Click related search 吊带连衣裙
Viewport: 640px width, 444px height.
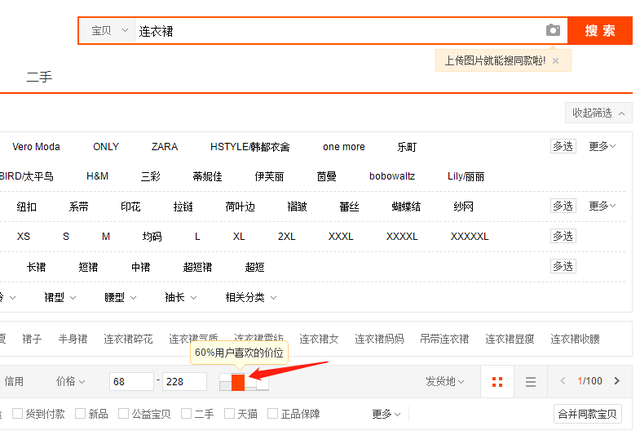click(444, 339)
